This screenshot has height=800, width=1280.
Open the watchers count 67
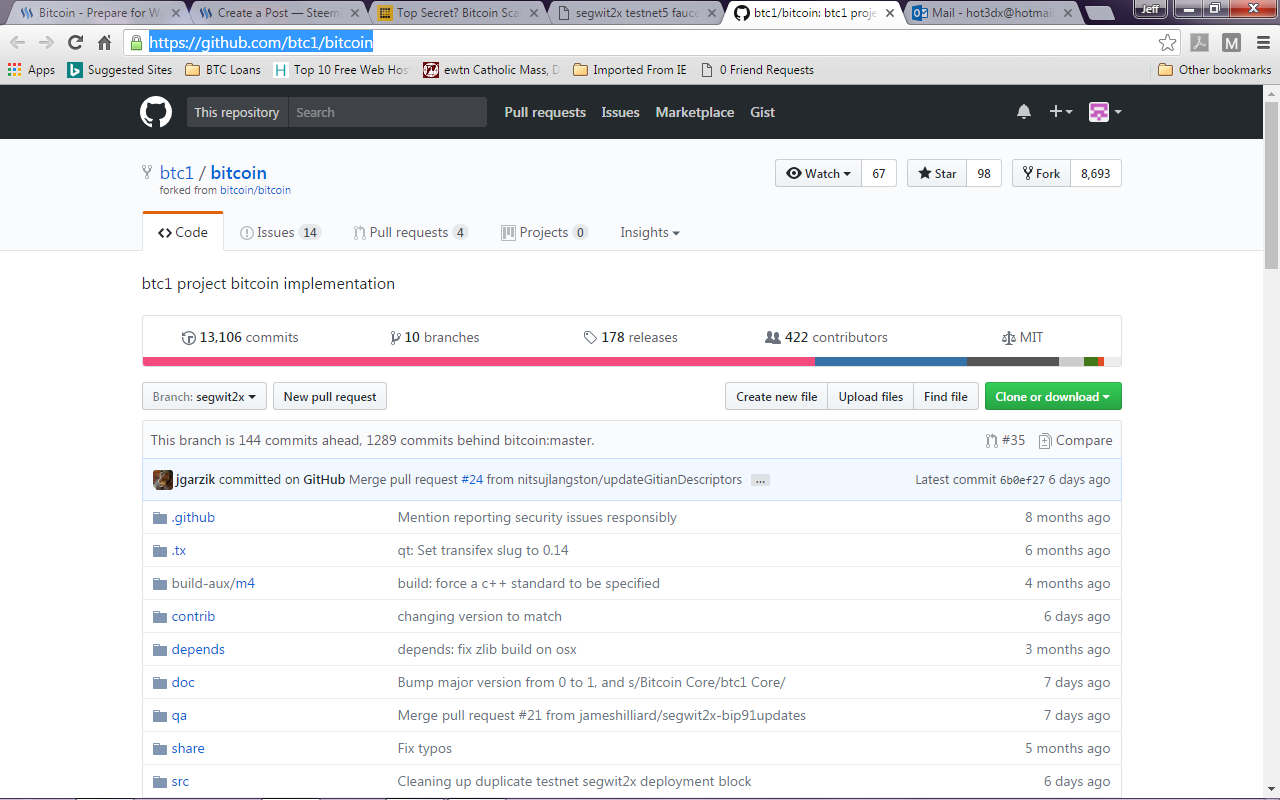pos(879,173)
